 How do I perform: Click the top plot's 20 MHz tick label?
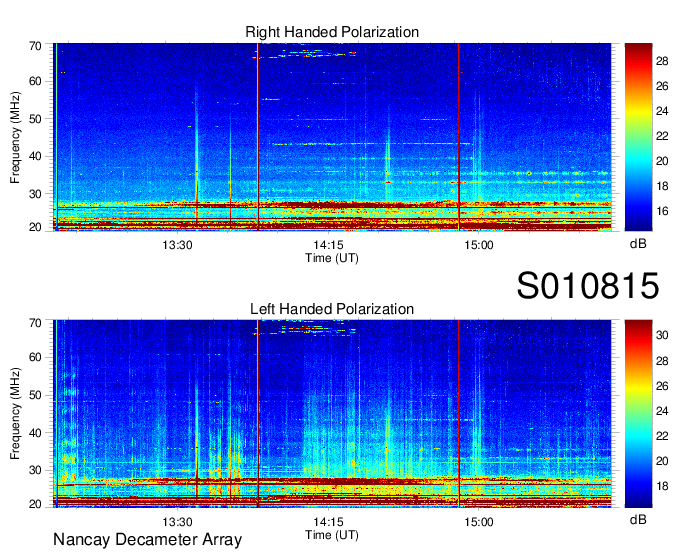tap(35, 227)
